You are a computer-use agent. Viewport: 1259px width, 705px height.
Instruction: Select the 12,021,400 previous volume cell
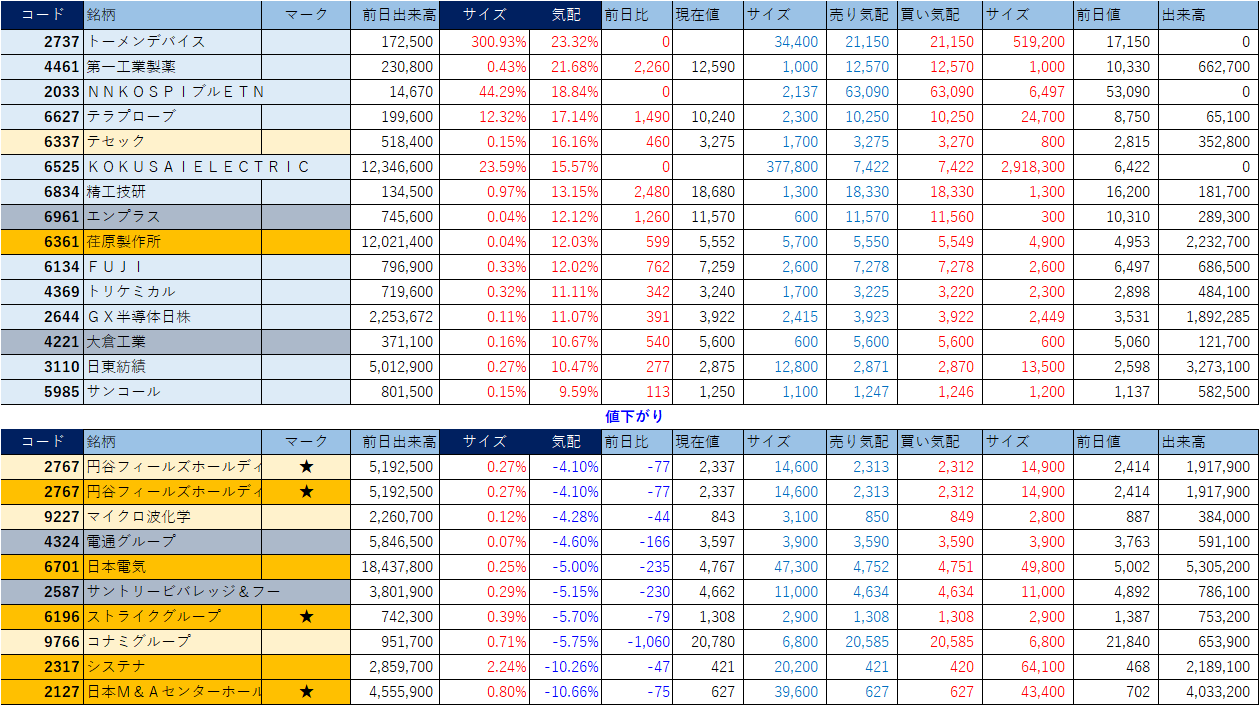[394, 242]
